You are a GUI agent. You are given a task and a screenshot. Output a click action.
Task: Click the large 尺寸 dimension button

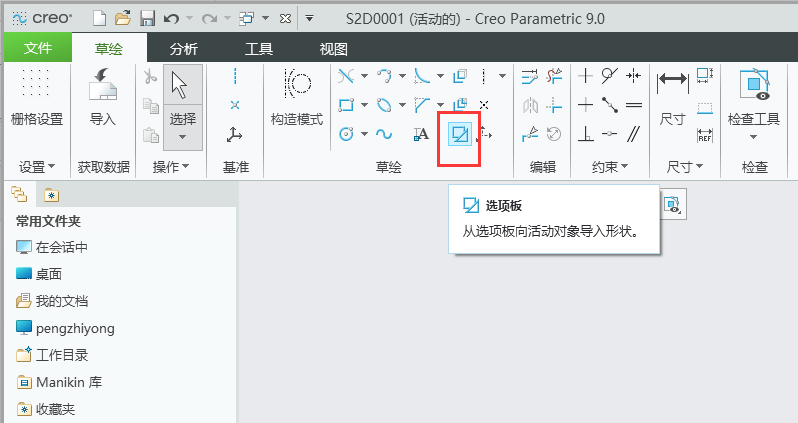[x=673, y=98]
